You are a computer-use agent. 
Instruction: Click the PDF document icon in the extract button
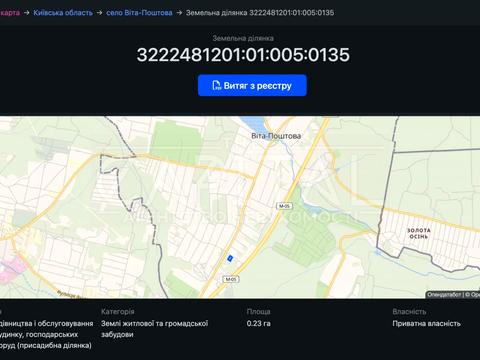click(x=217, y=85)
